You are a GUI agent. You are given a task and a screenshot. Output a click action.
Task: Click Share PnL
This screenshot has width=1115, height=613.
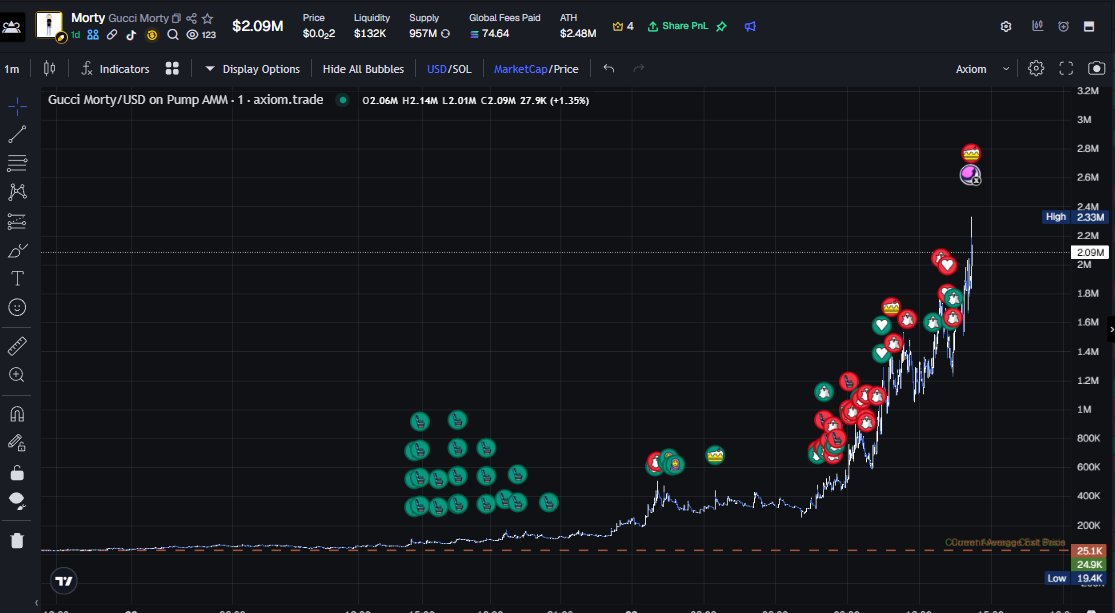[x=678, y=26]
